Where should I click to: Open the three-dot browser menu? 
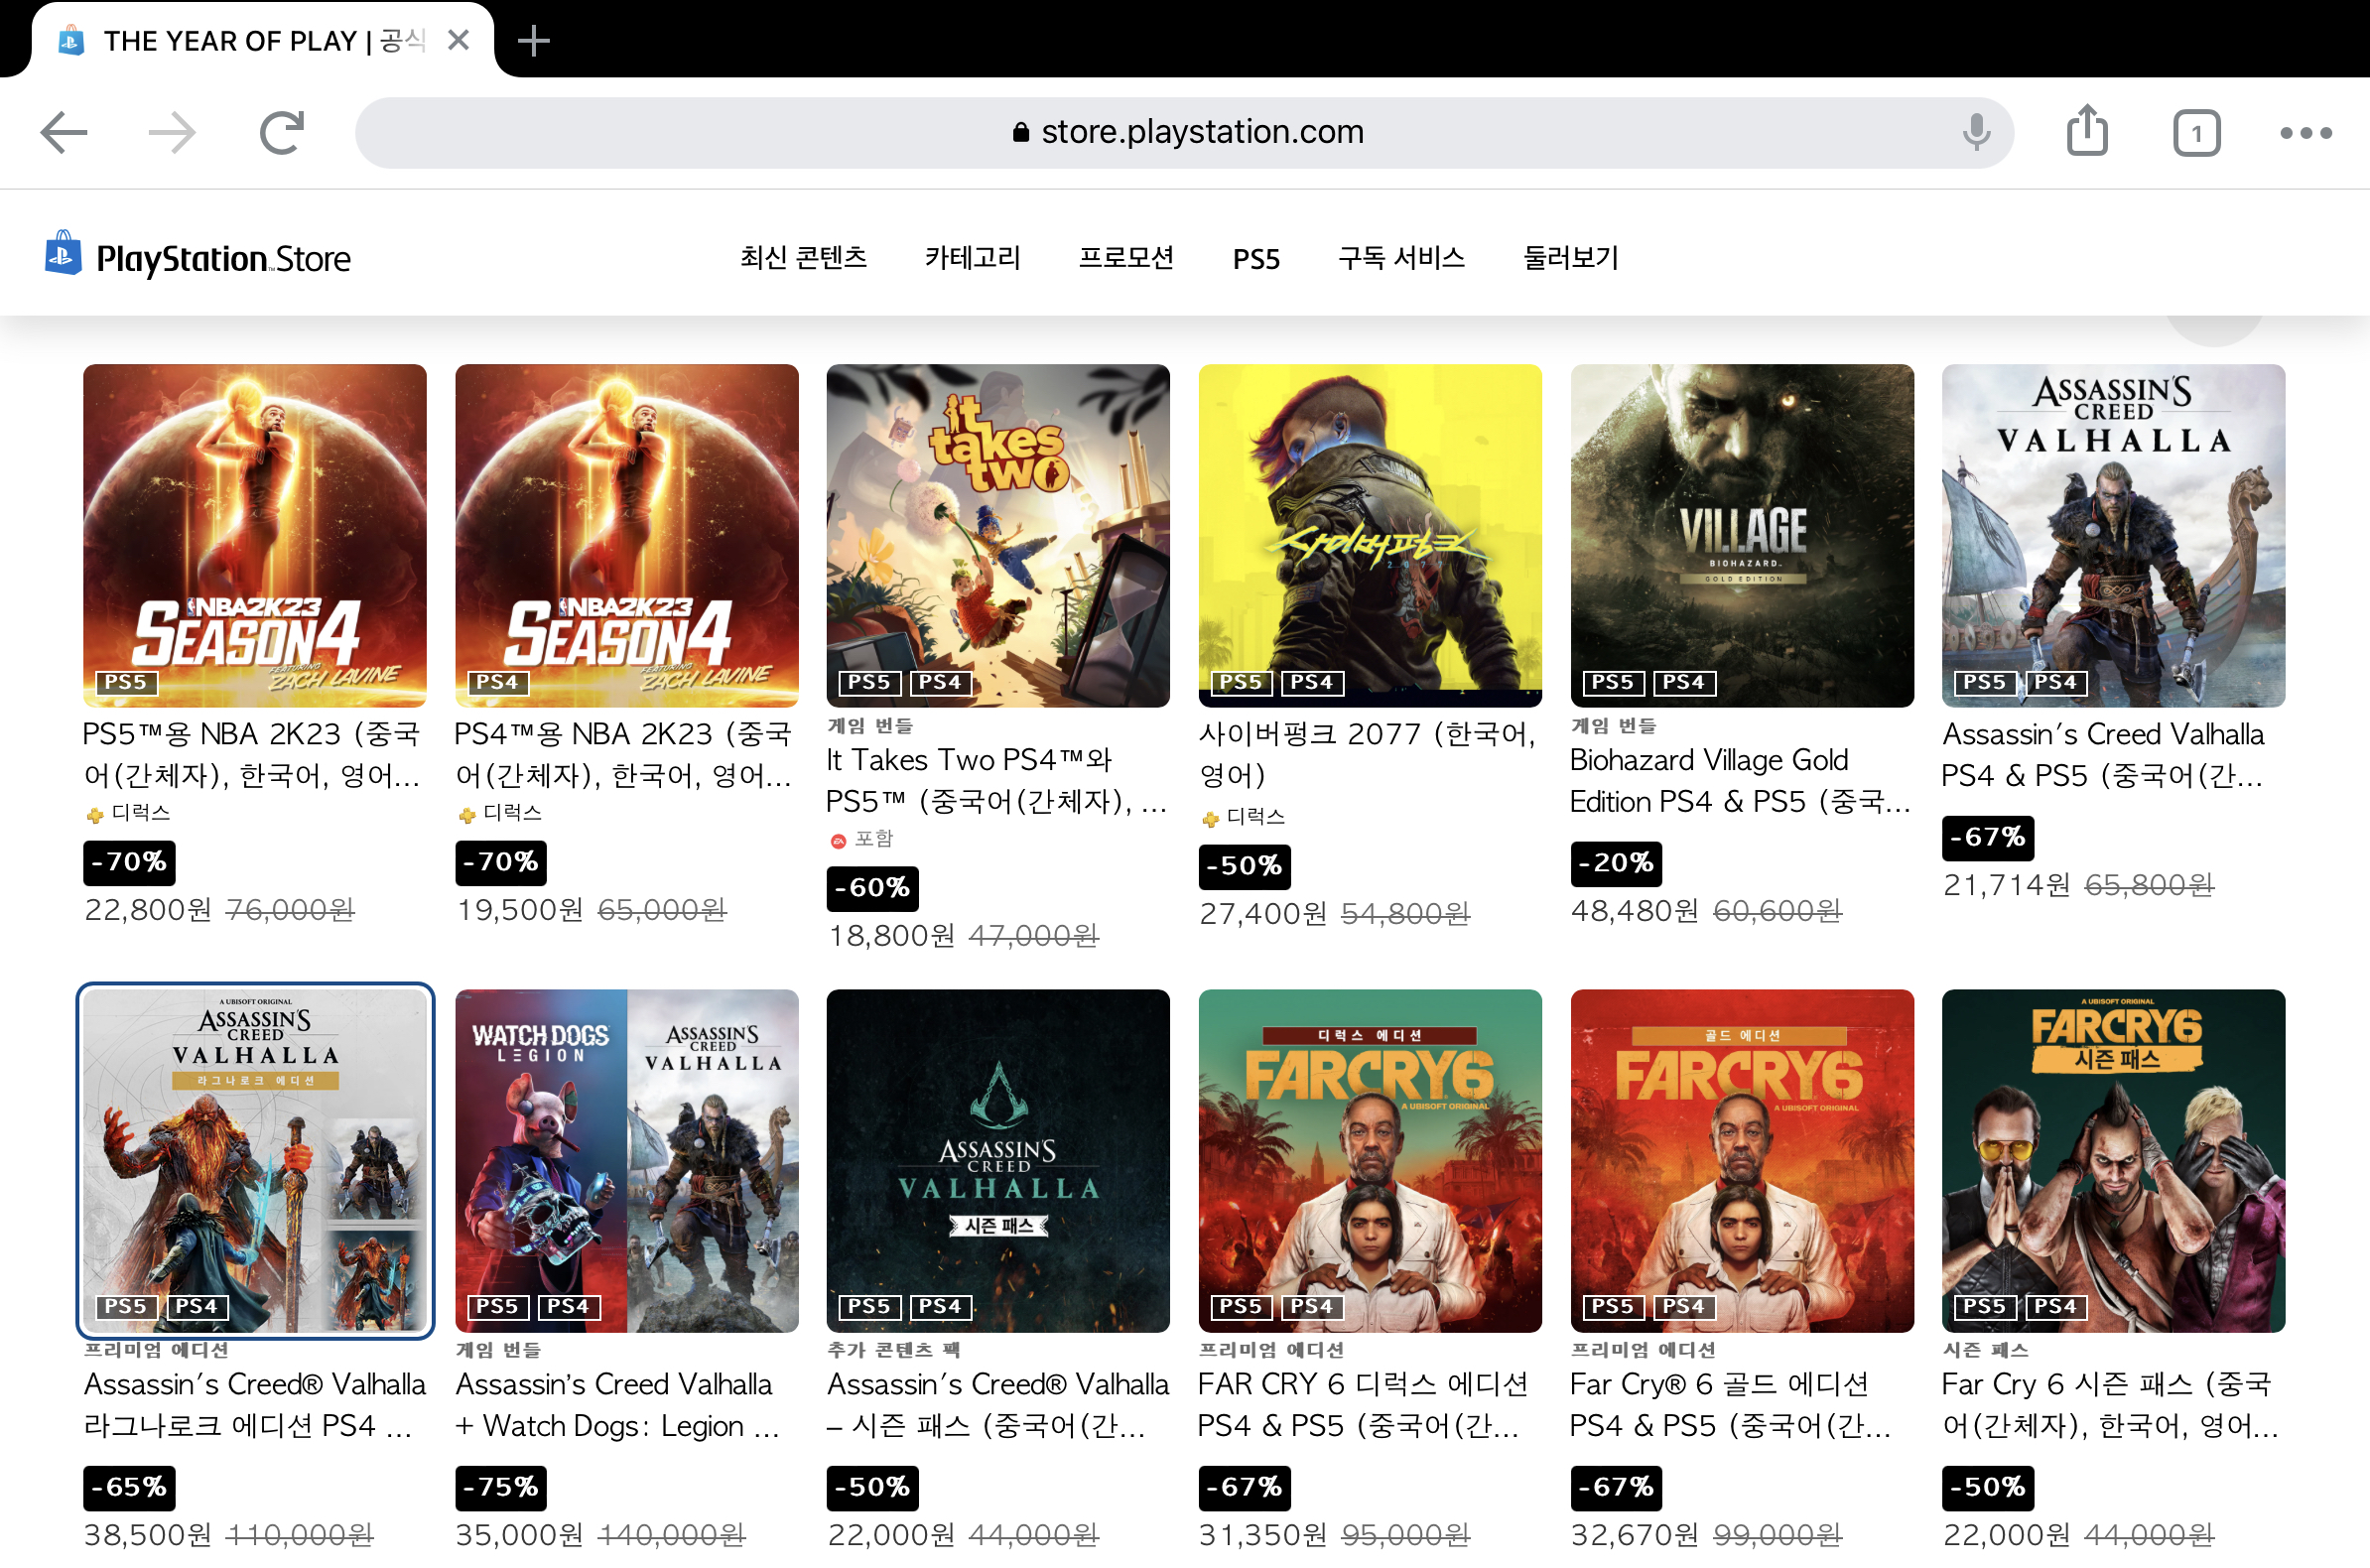coord(2306,133)
